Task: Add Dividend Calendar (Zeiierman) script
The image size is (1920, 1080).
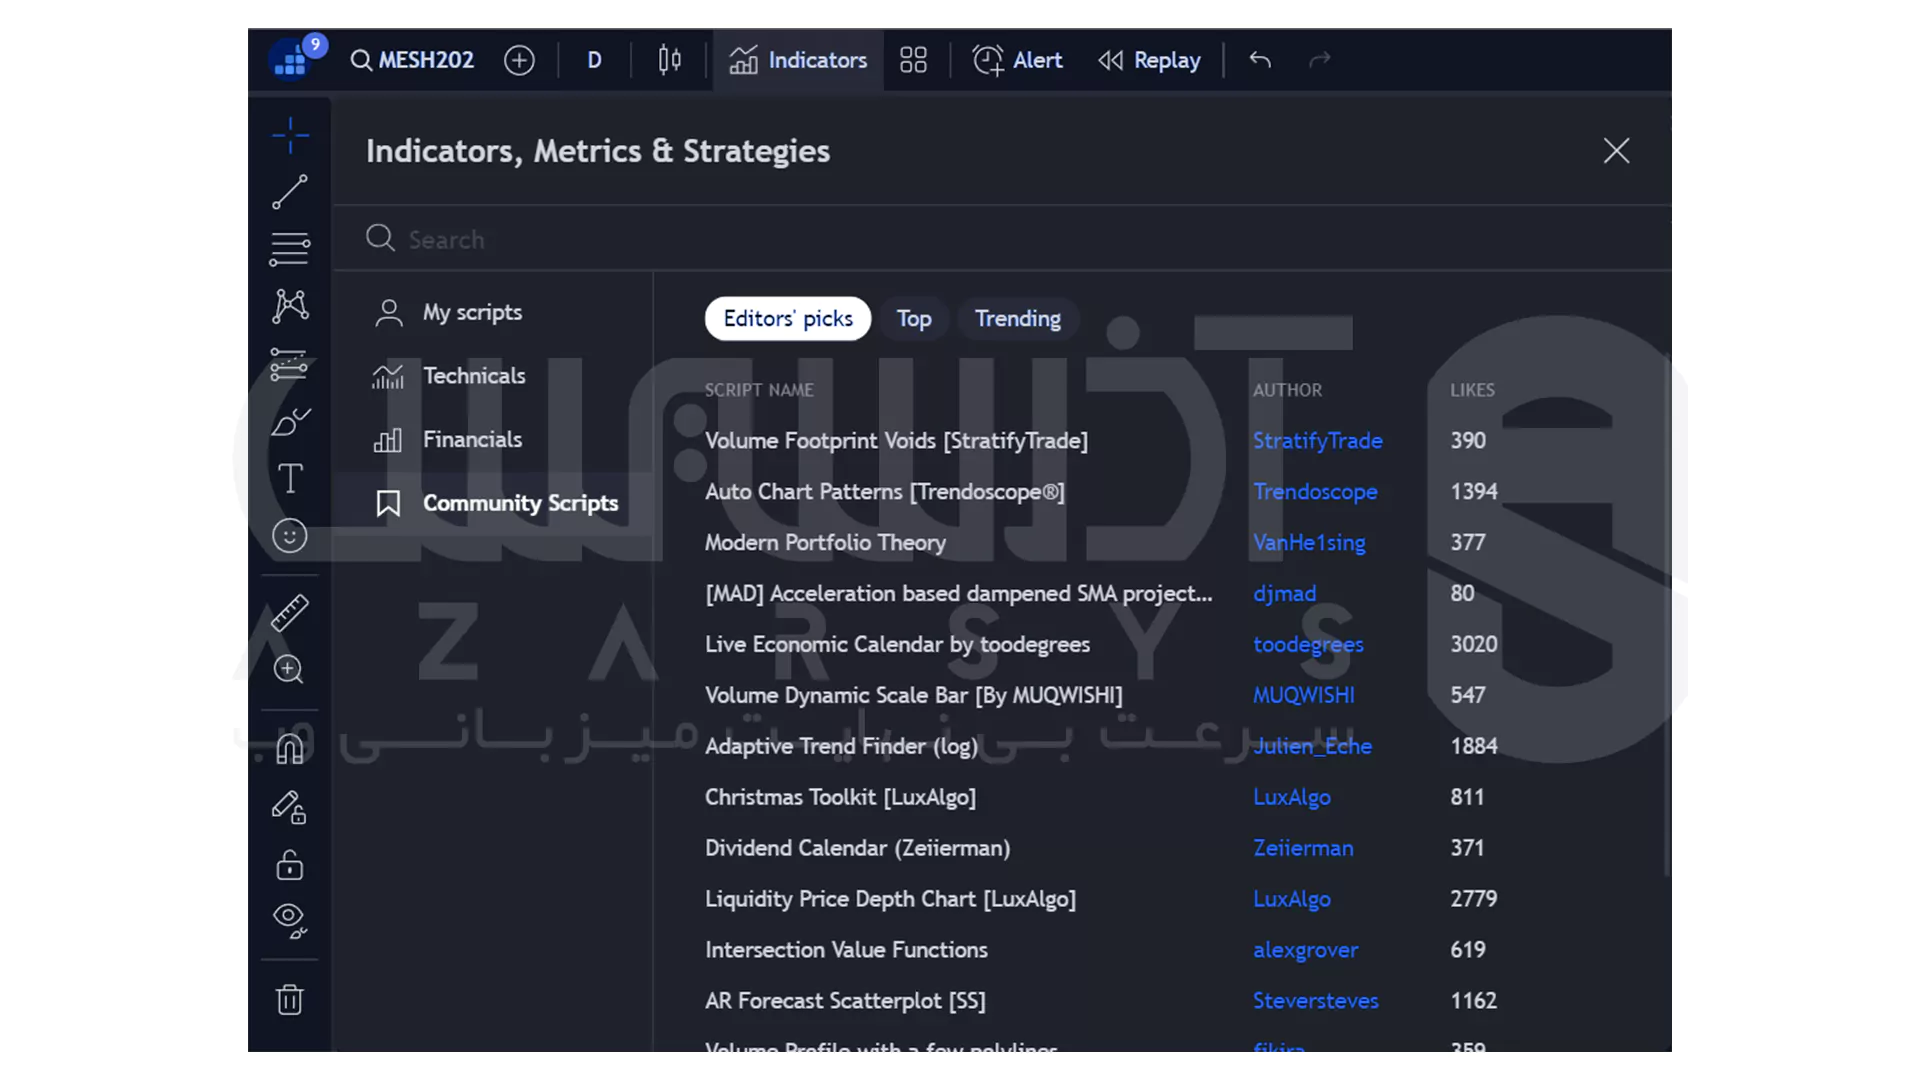Action: 857,848
